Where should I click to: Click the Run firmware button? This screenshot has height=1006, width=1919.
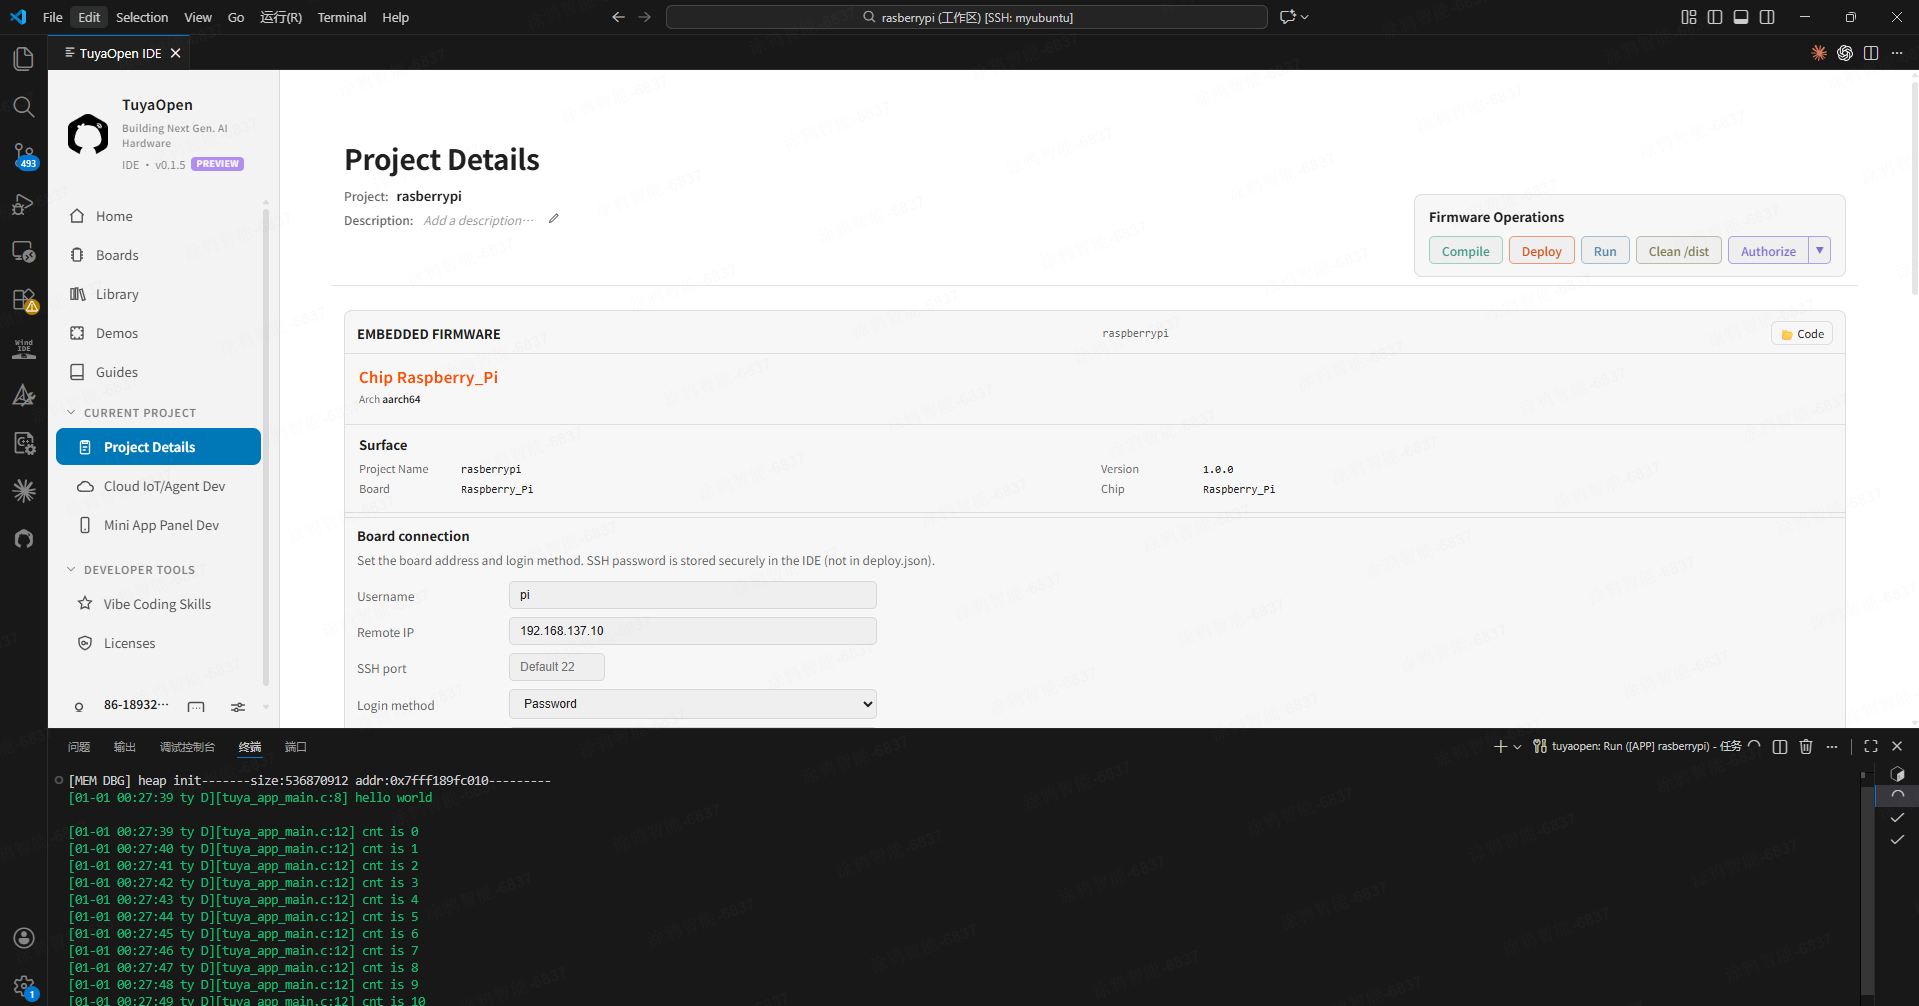(1605, 251)
